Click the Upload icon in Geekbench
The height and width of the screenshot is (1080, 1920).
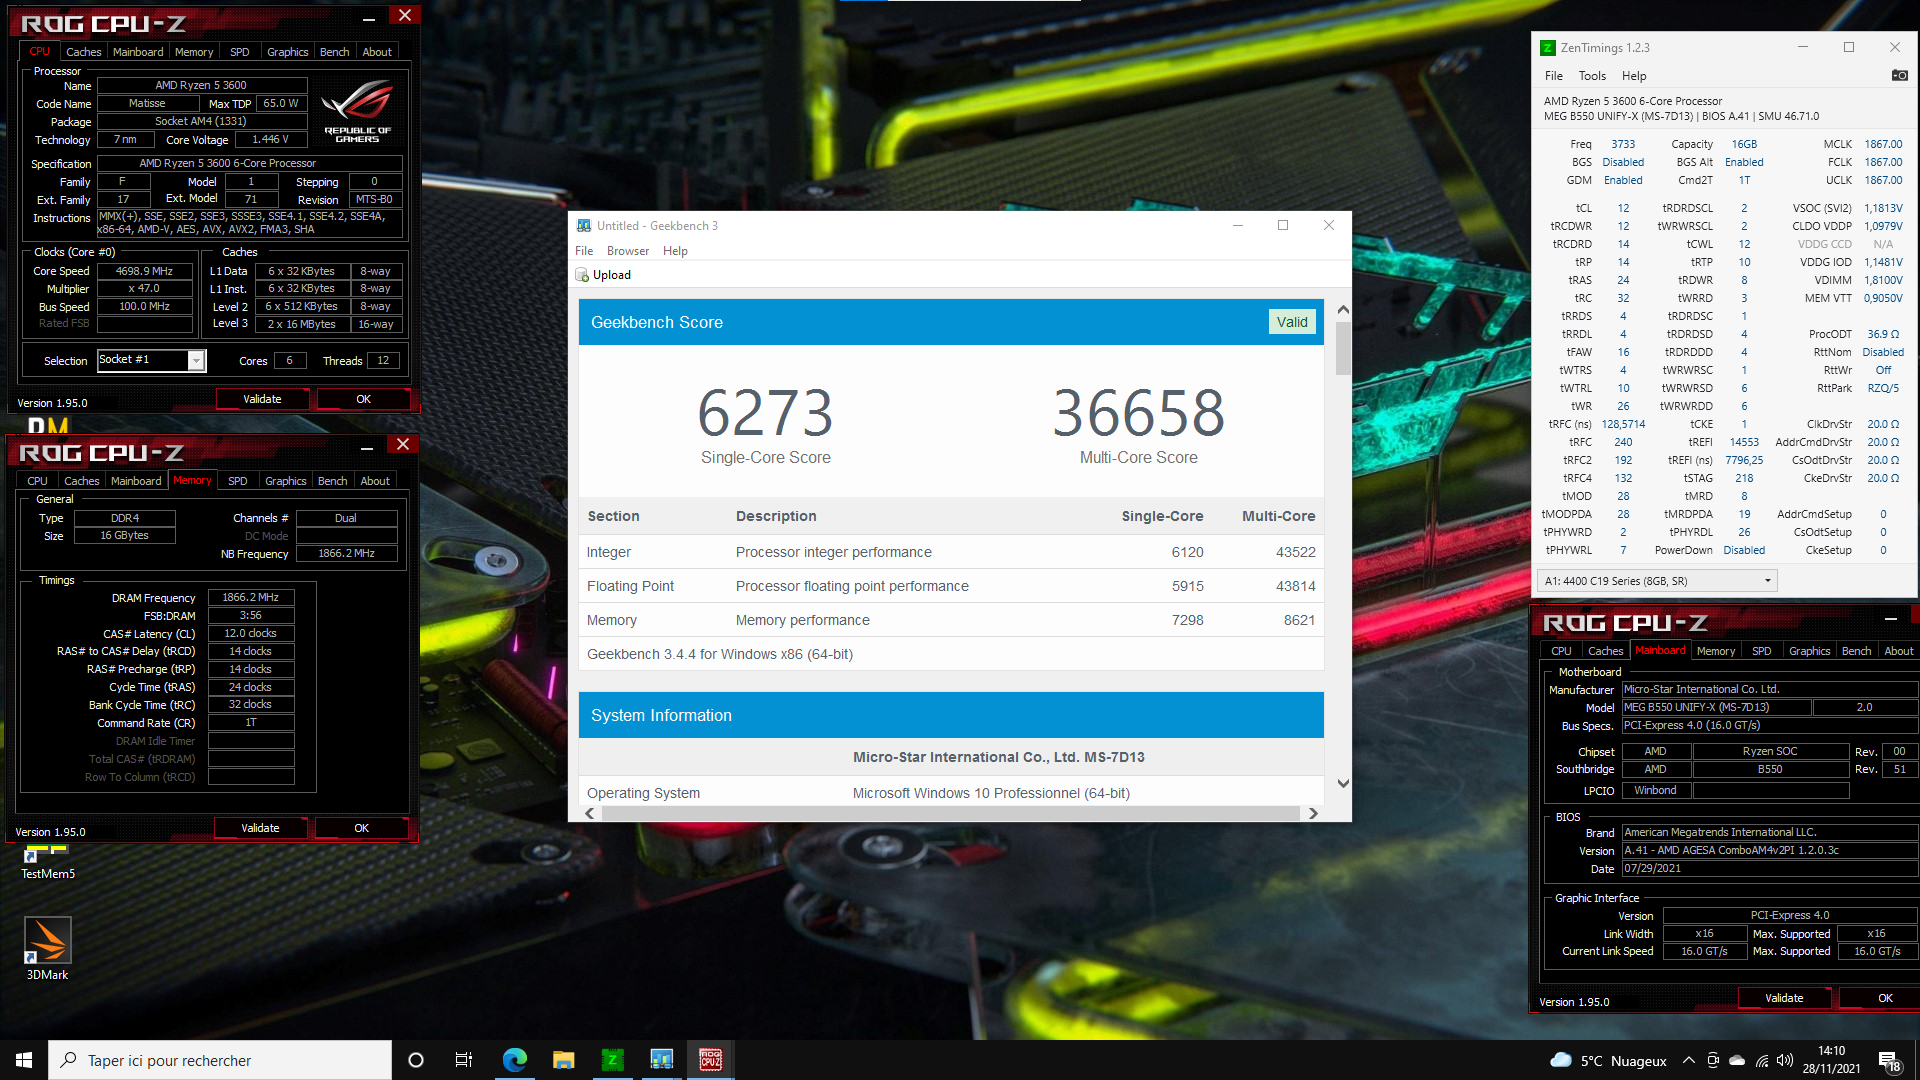582,275
